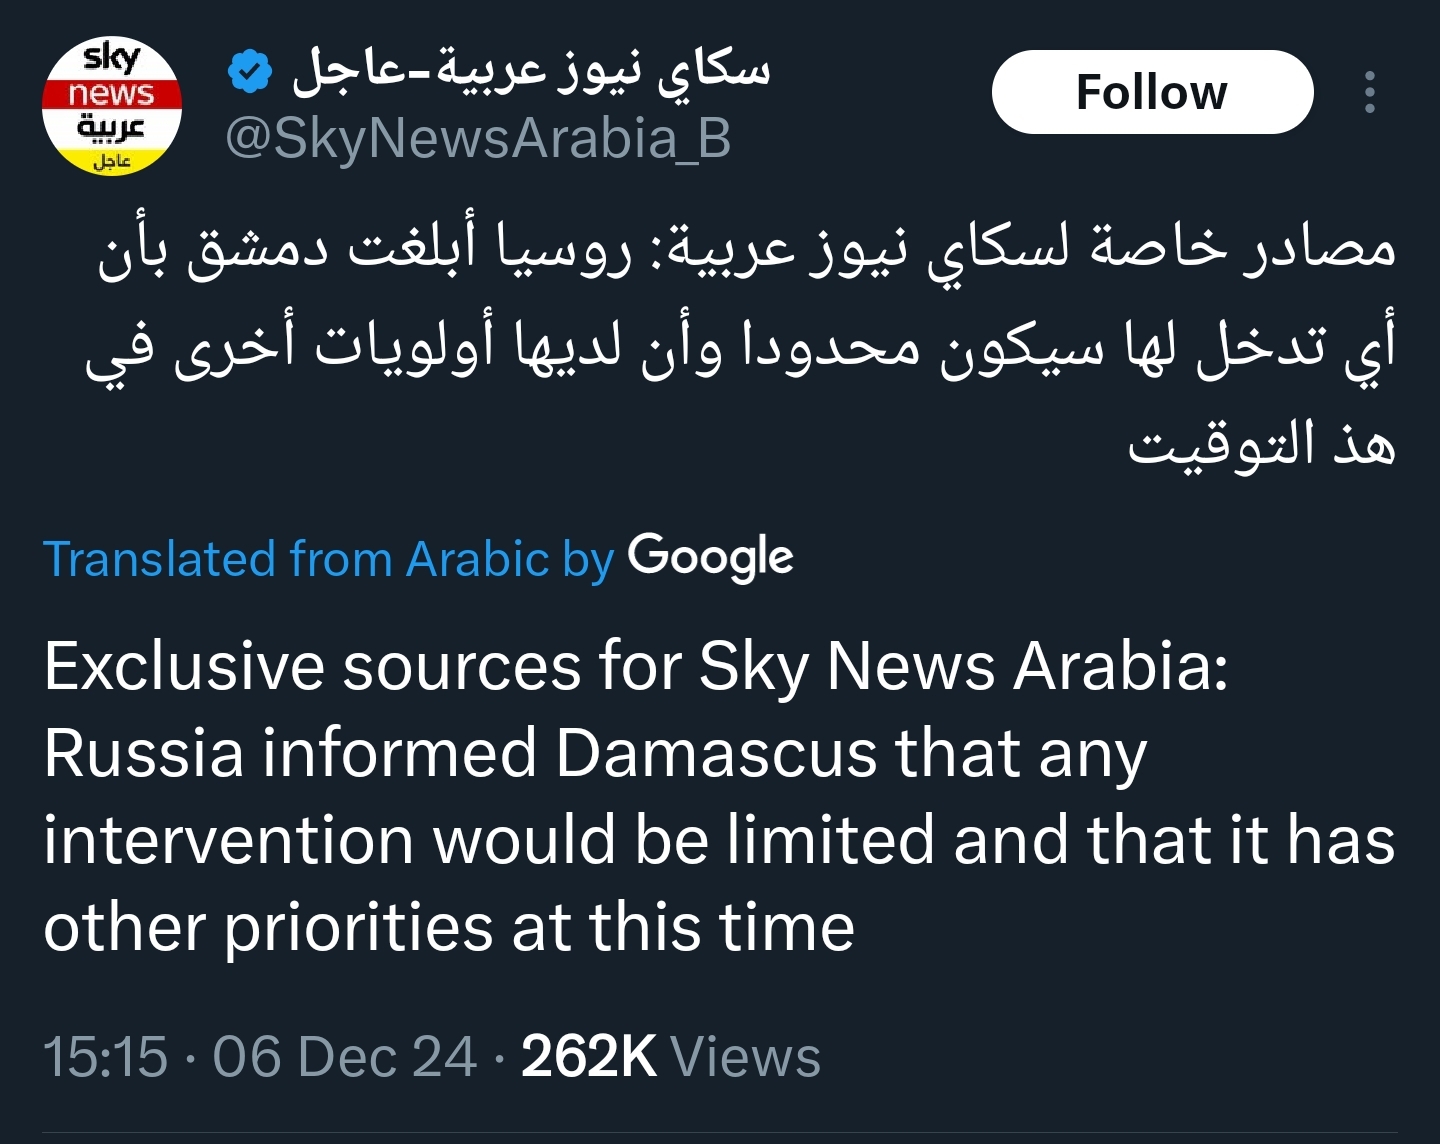Click the Google logo
Viewport: 1440px width, 1144px height.
(710, 557)
